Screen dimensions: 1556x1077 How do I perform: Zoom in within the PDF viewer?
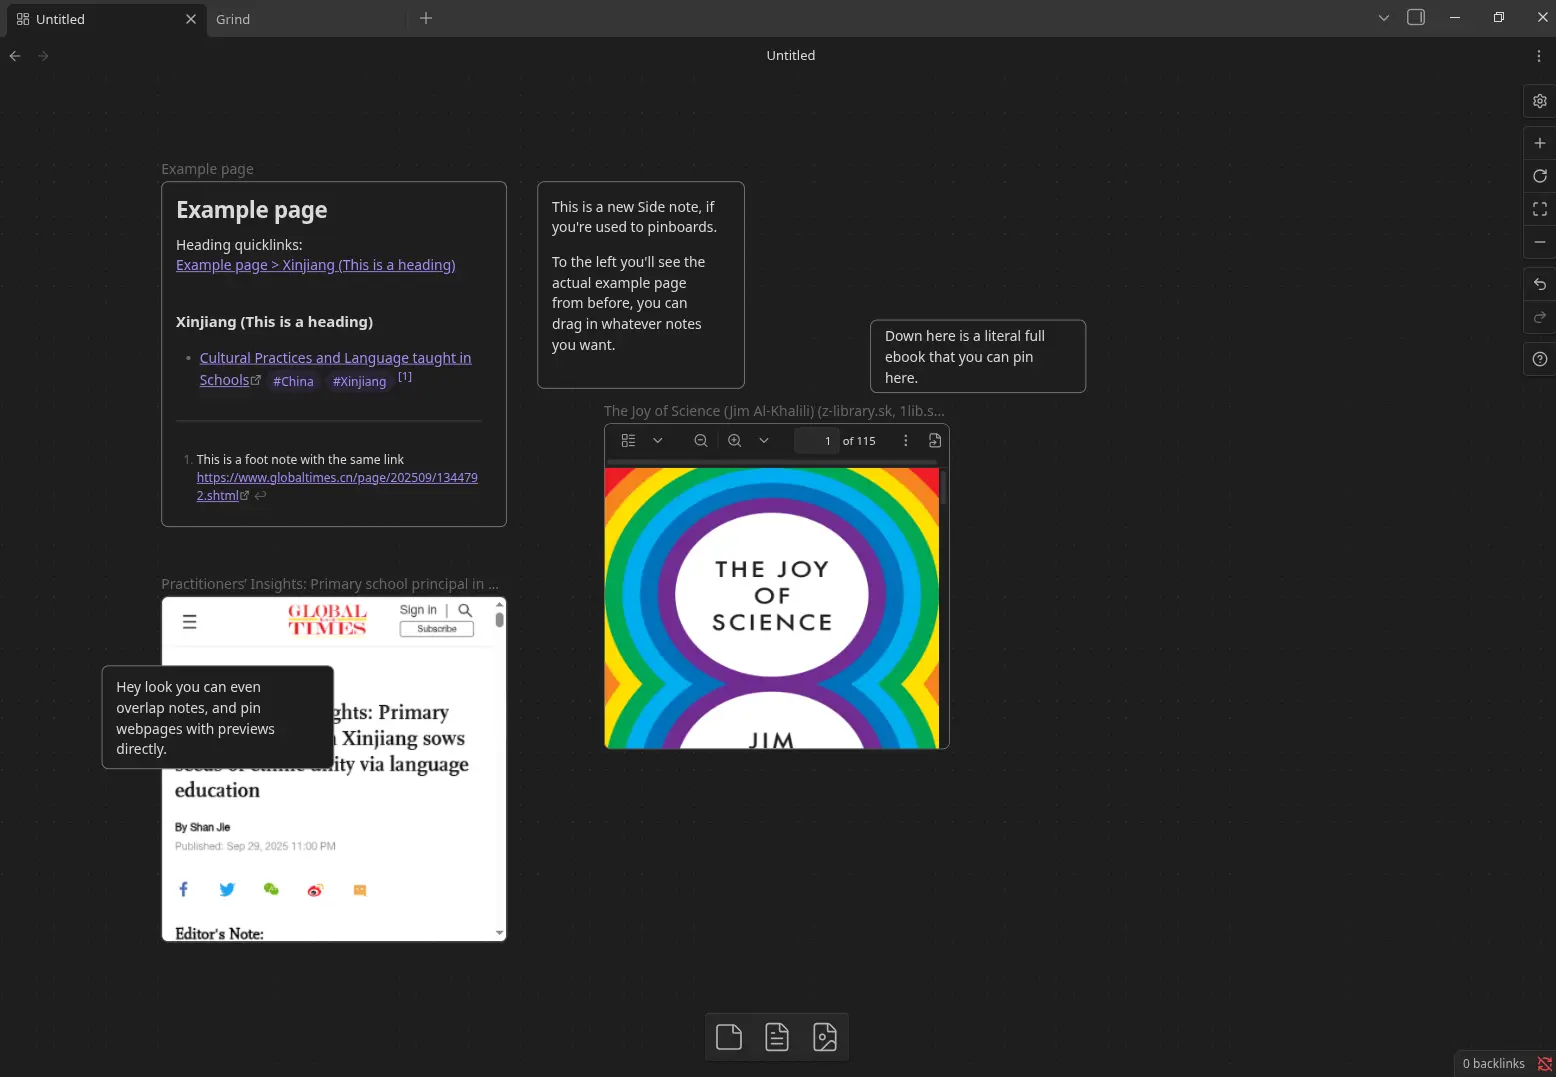735,441
